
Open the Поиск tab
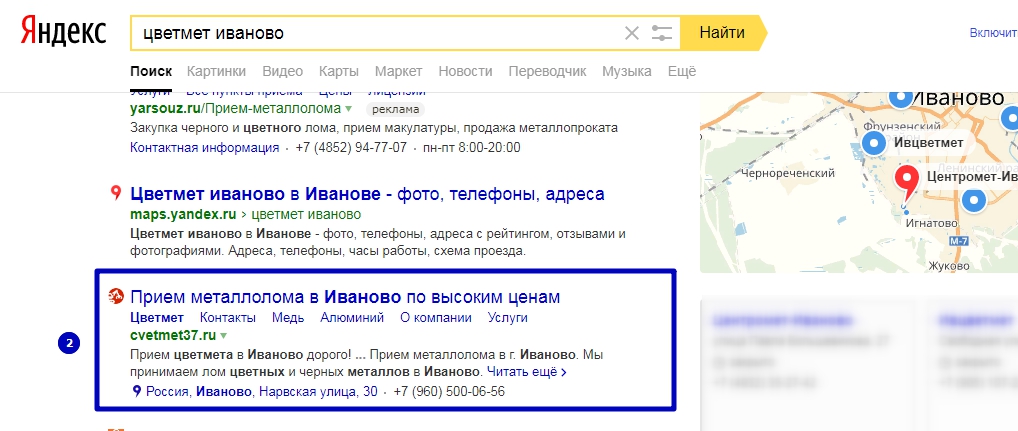[x=151, y=71]
